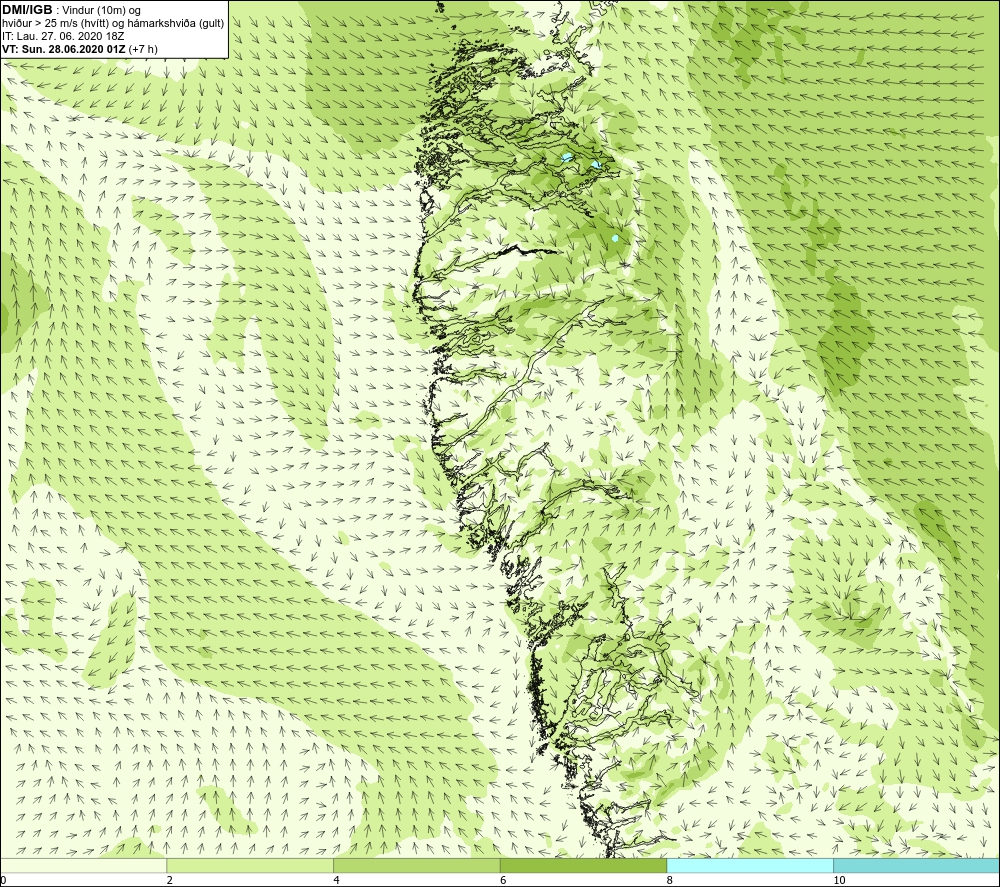The width and height of the screenshot is (1000, 887).
Task: Click the 'Vindur (10m) og' label
Action: (x=101, y=10)
